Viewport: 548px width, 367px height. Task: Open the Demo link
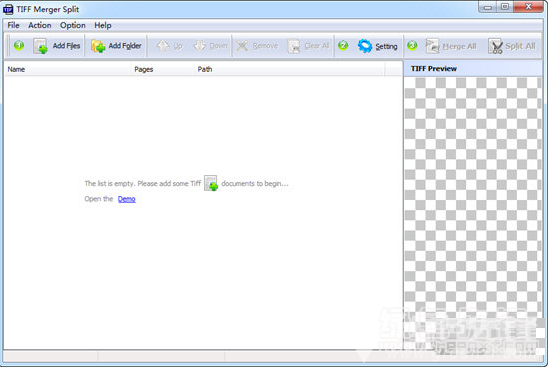point(127,199)
